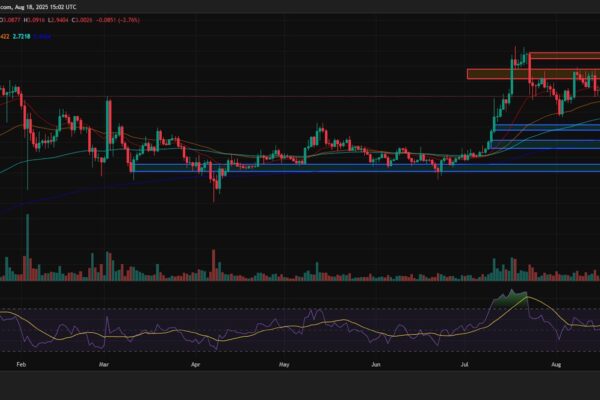Click the tallest volume bar in early February
The image size is (600, 400).
(x=28, y=248)
